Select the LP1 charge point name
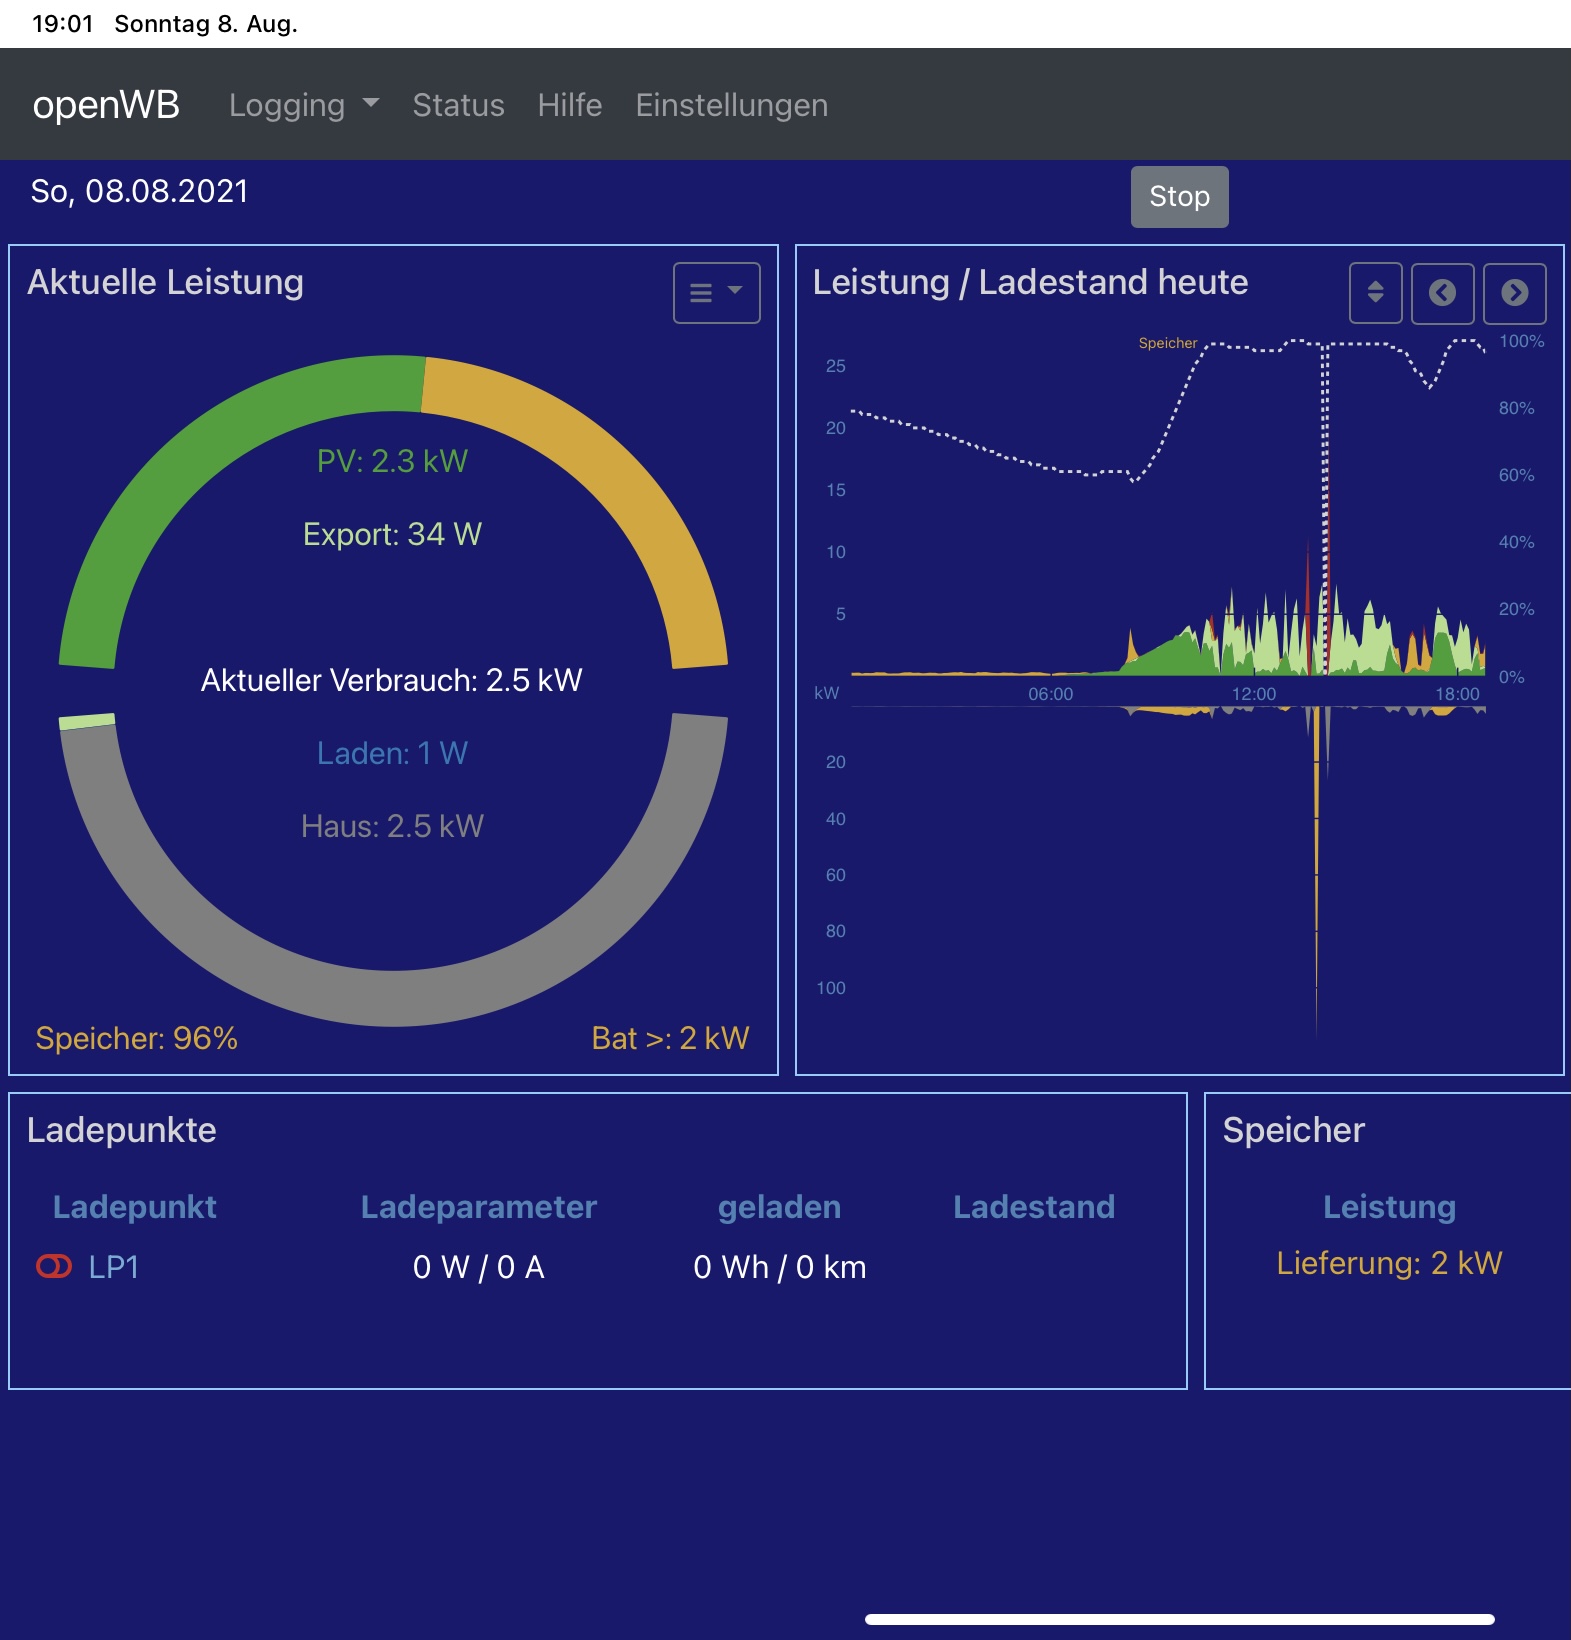The height and width of the screenshot is (1640, 1571). point(114,1267)
